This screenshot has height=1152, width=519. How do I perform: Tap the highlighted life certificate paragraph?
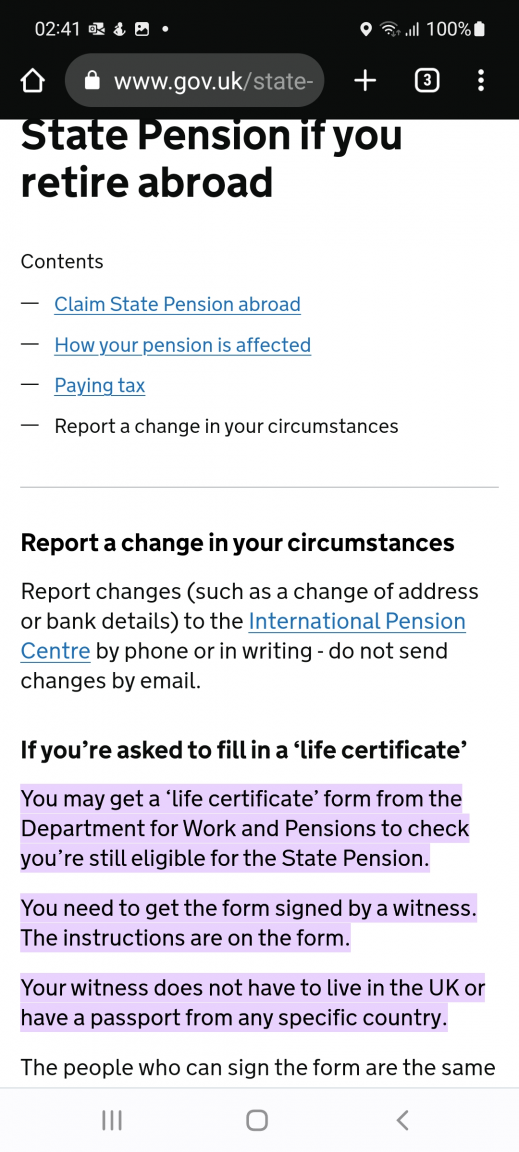(x=245, y=828)
